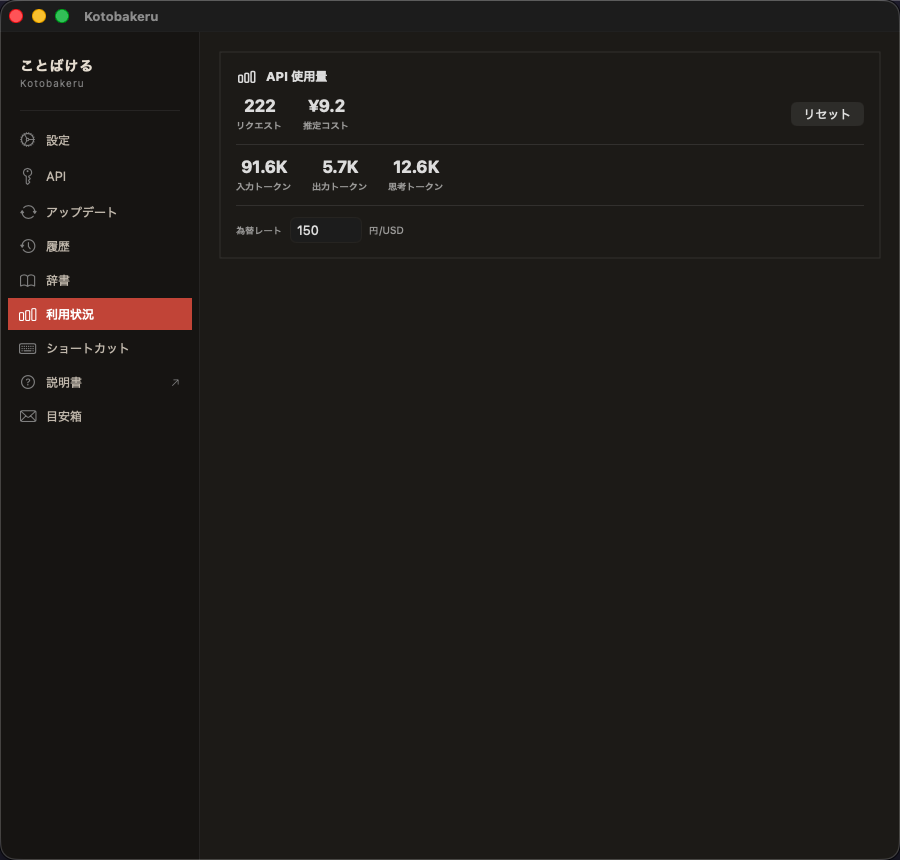Click the ¥9.2 推定コスト value
This screenshot has height=860, width=900.
tap(326, 107)
